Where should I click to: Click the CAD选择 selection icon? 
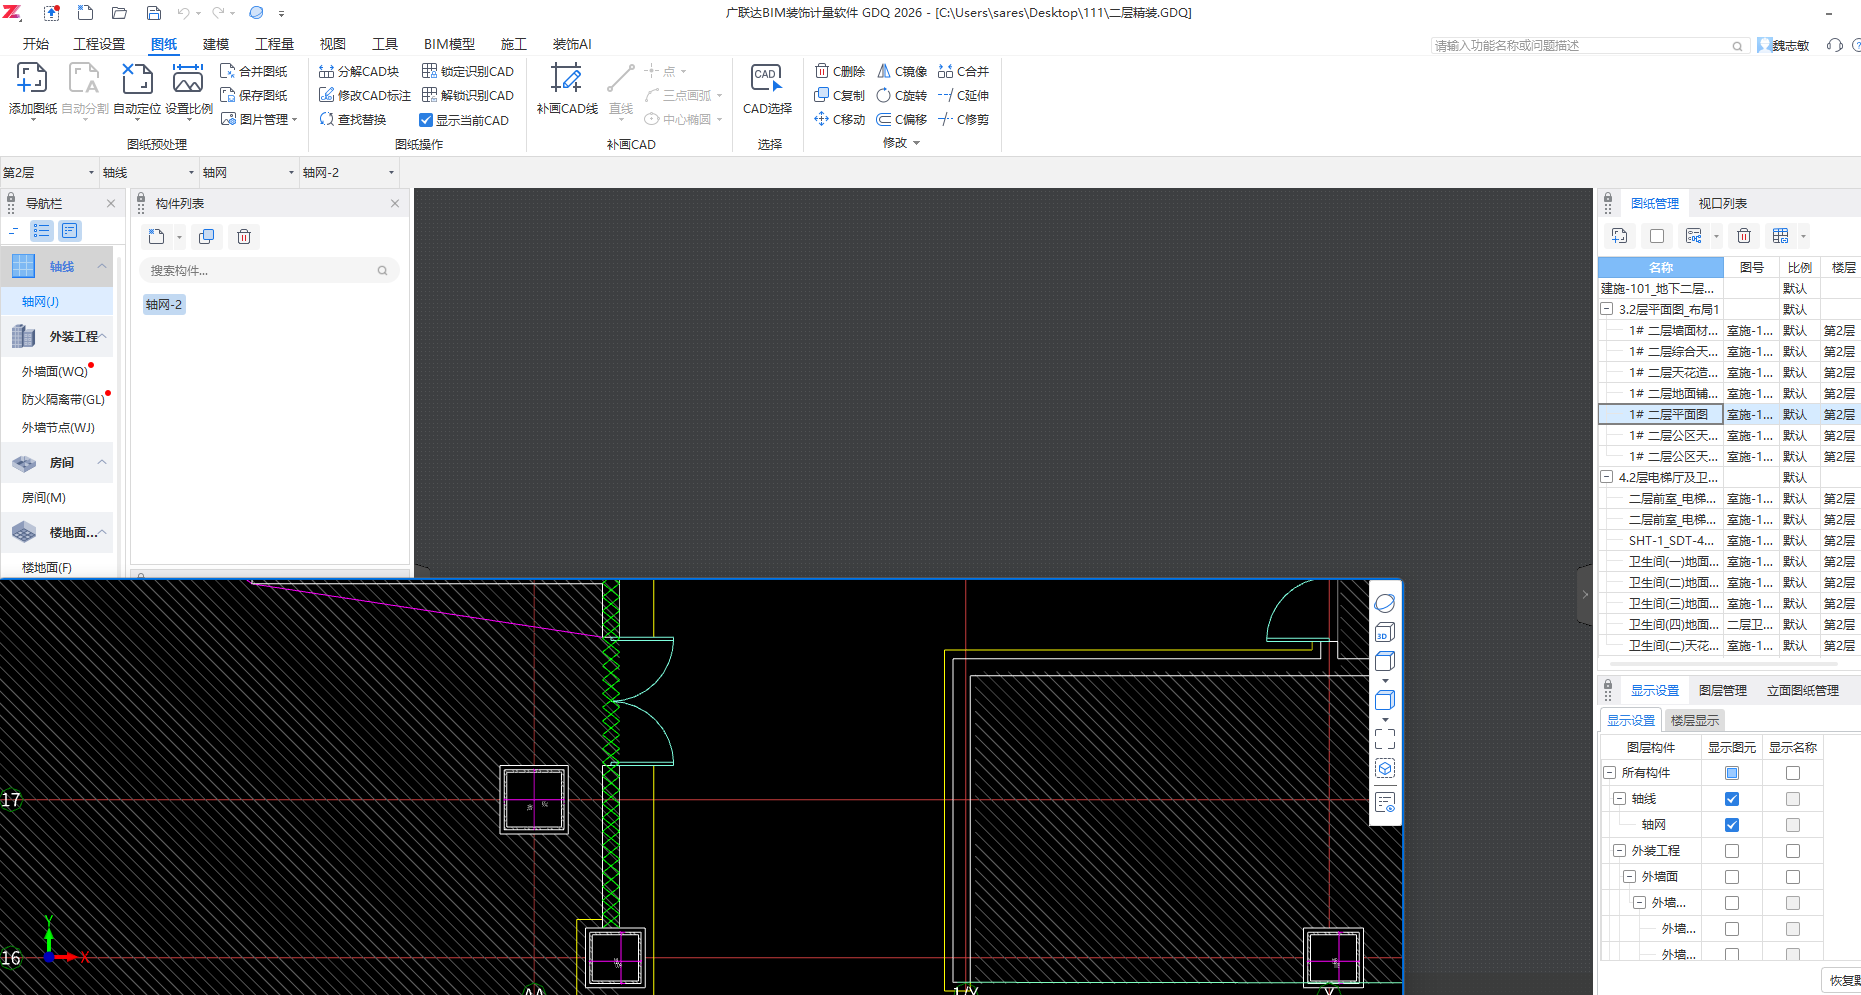767,78
